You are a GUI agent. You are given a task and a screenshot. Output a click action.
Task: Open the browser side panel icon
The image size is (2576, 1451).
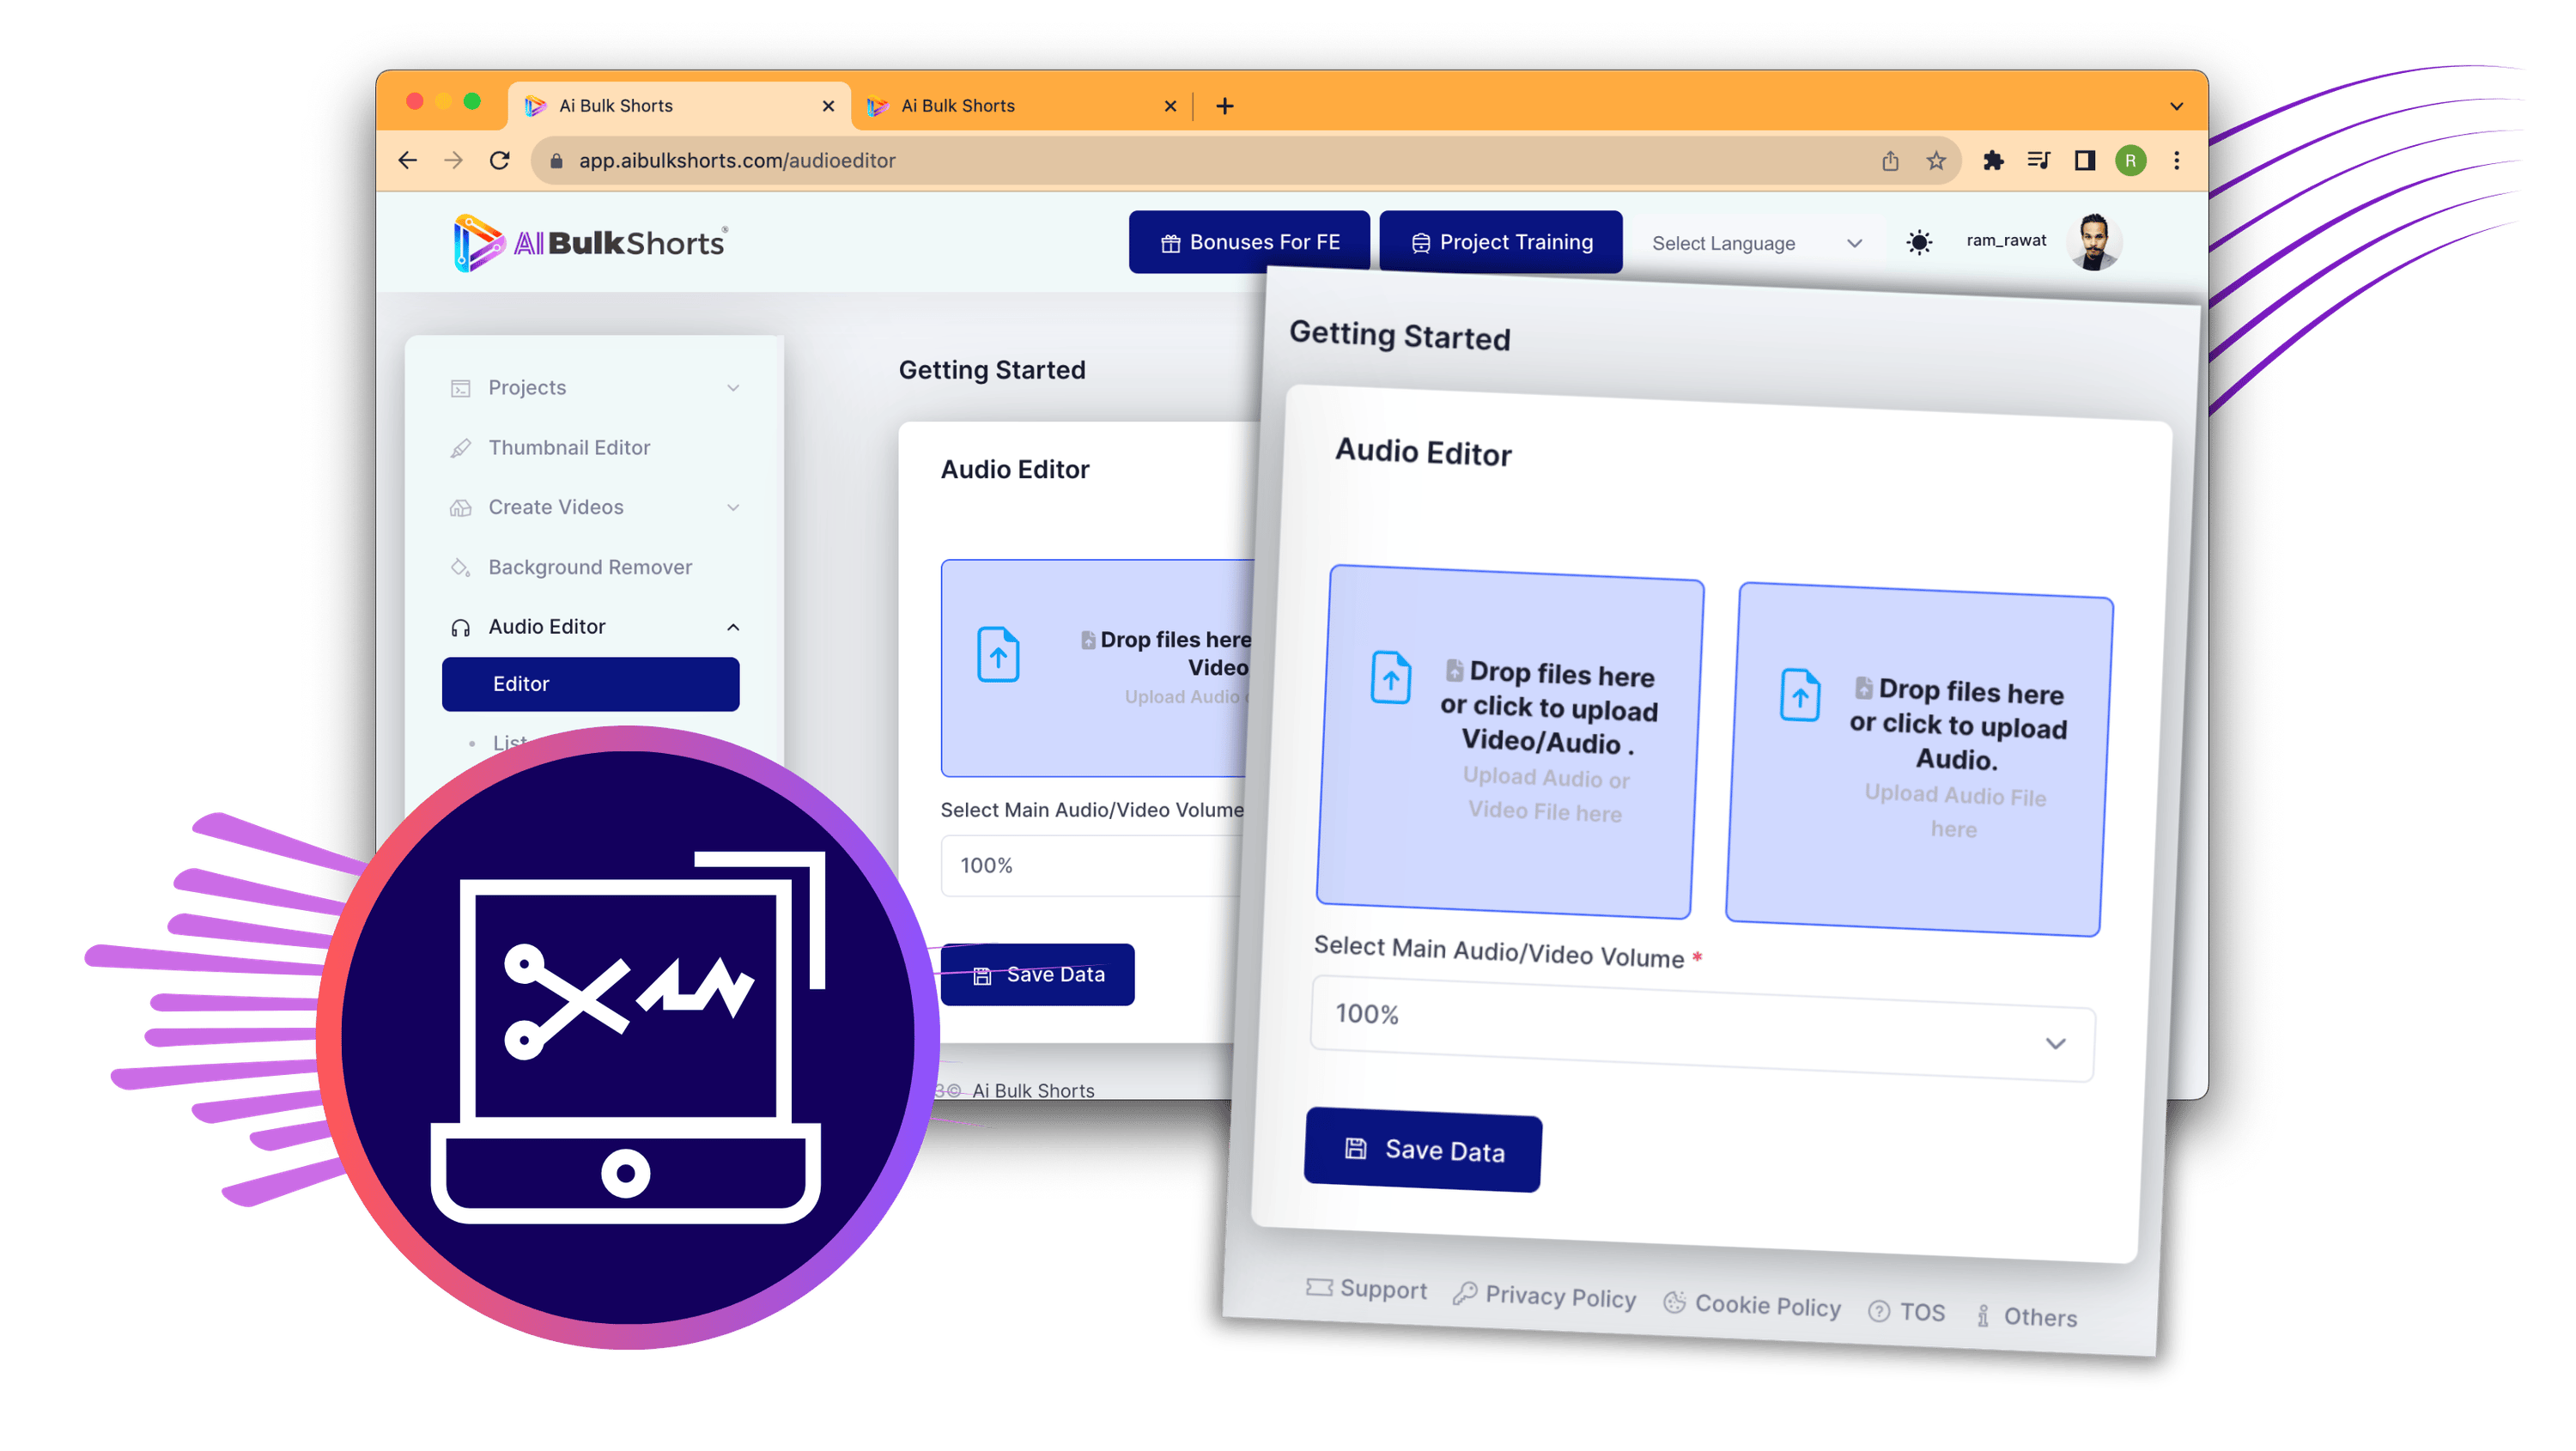tap(2085, 160)
